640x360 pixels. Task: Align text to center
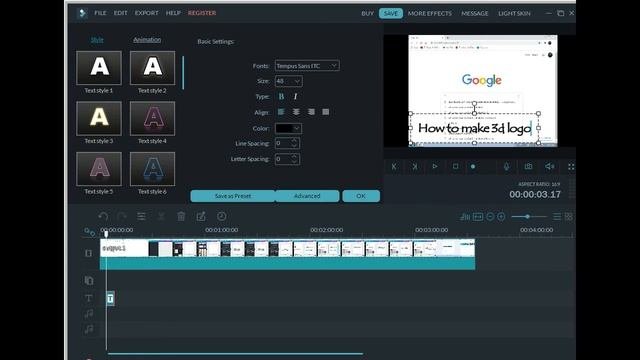click(x=296, y=112)
